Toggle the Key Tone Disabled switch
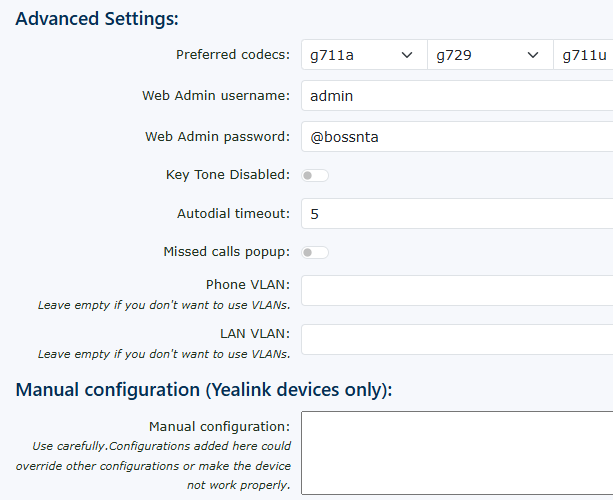The height and width of the screenshot is (500, 613). (315, 176)
